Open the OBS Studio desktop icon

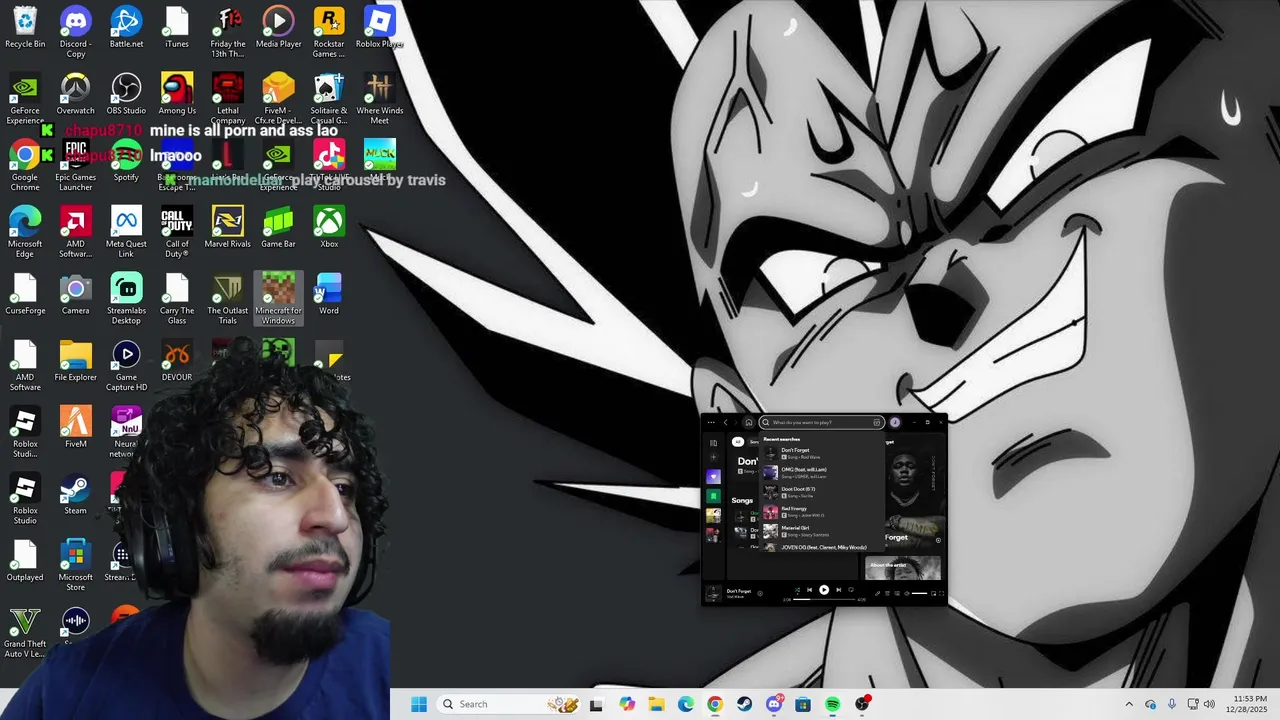126,95
